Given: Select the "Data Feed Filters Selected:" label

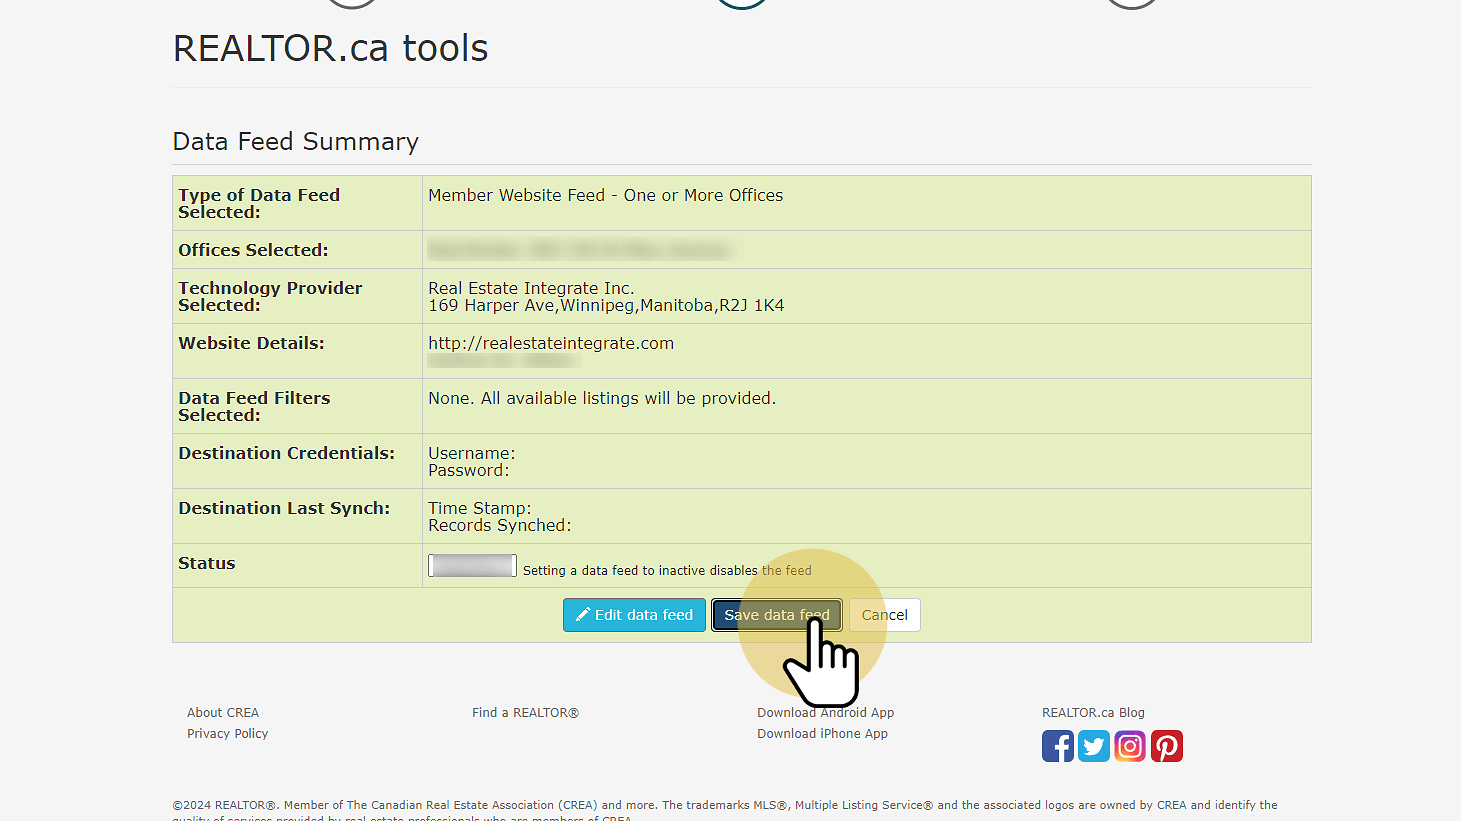Looking at the screenshot, I should pos(254,406).
